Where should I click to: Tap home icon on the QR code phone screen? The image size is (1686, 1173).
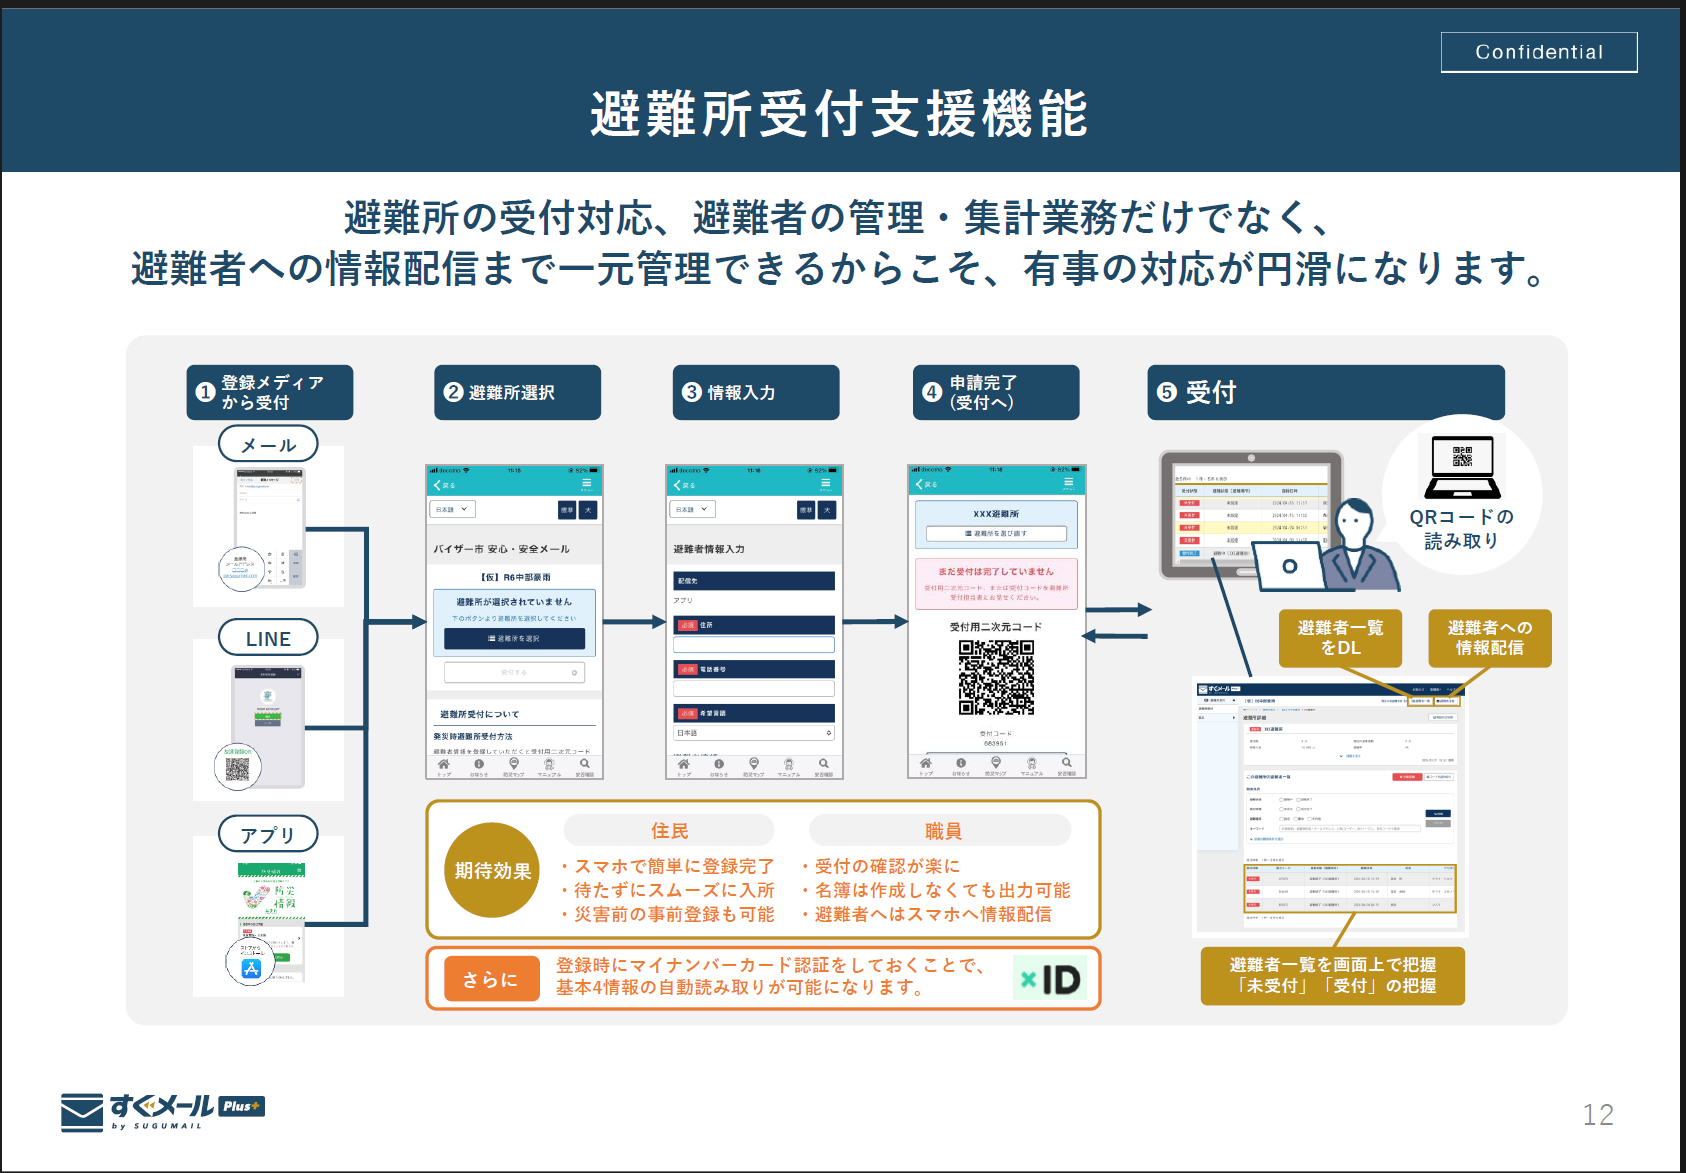click(926, 764)
